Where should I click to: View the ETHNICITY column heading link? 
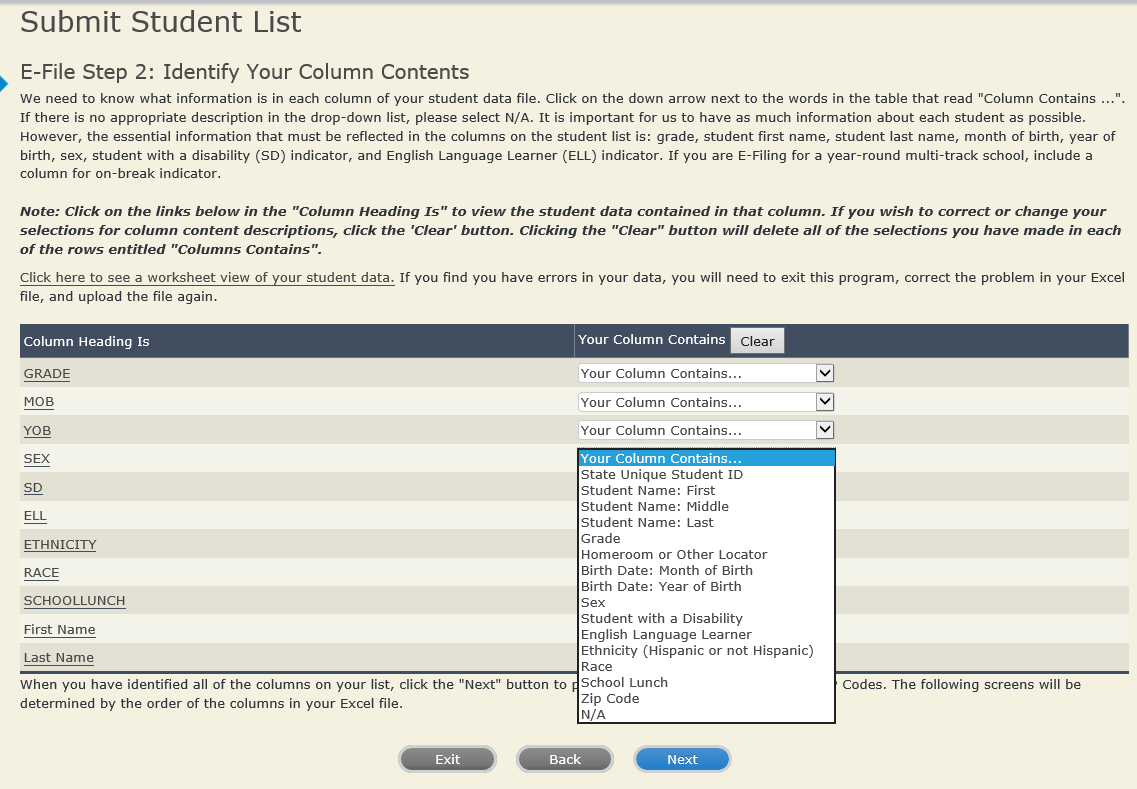(60, 545)
